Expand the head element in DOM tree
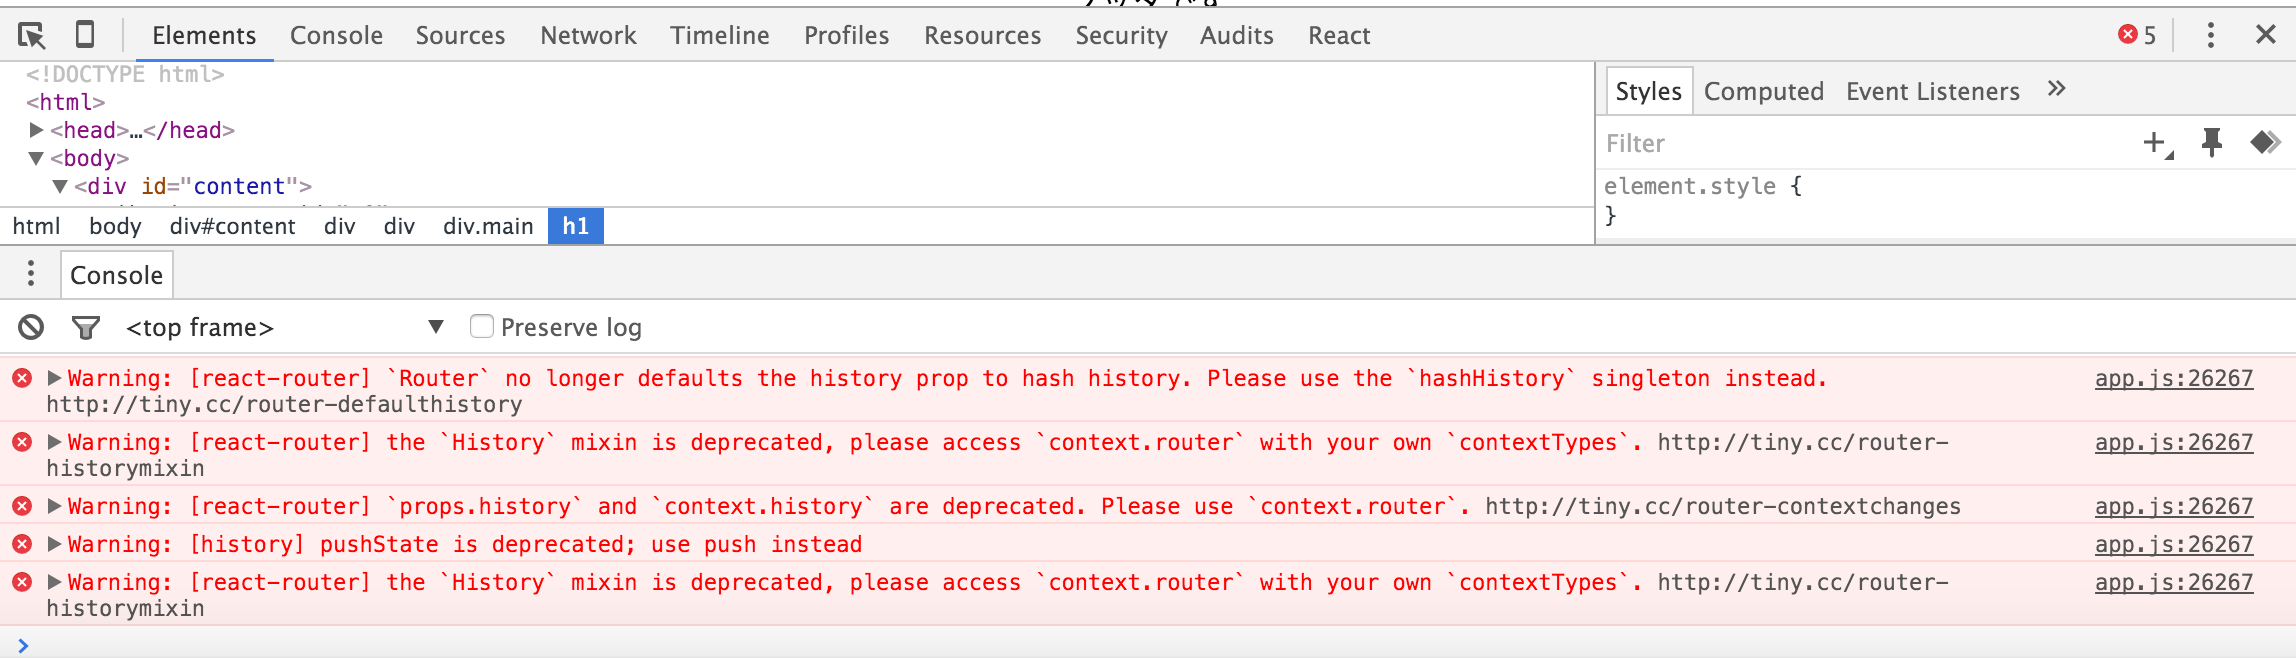This screenshot has height=658, width=2296. [36, 129]
